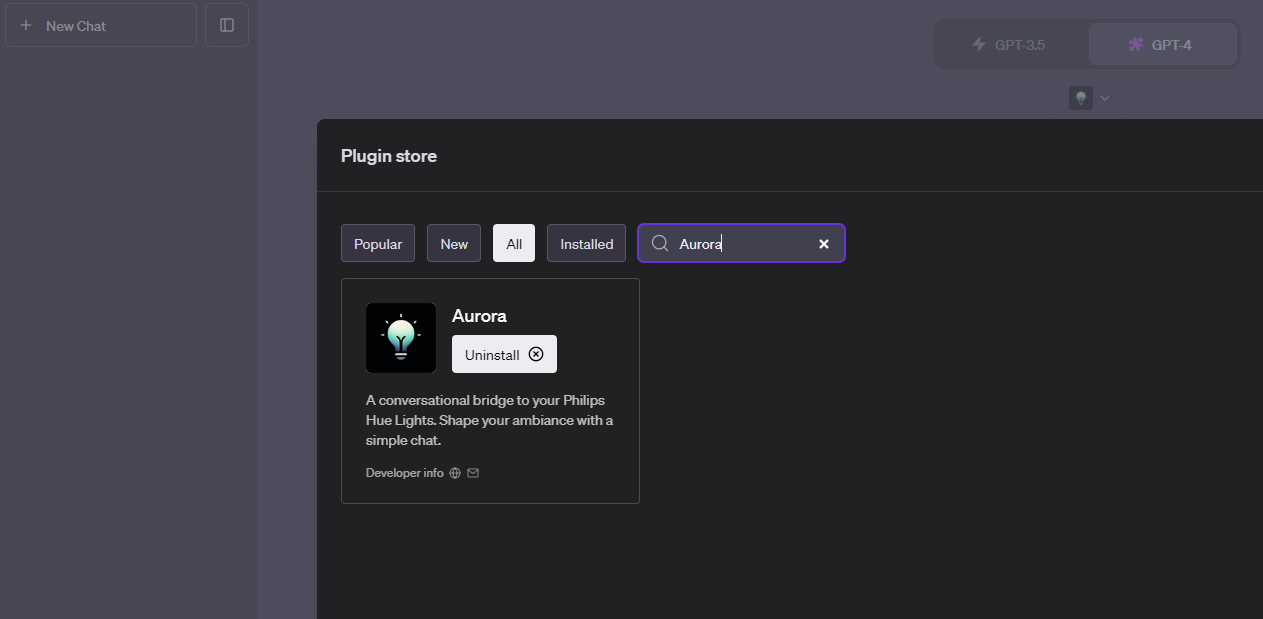Filter plugins by New

point(454,244)
